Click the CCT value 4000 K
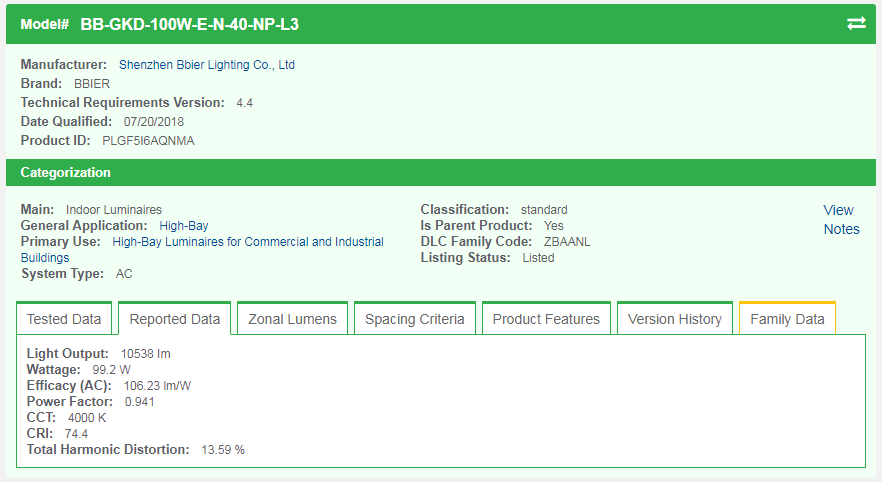The image size is (882, 482). [87, 418]
